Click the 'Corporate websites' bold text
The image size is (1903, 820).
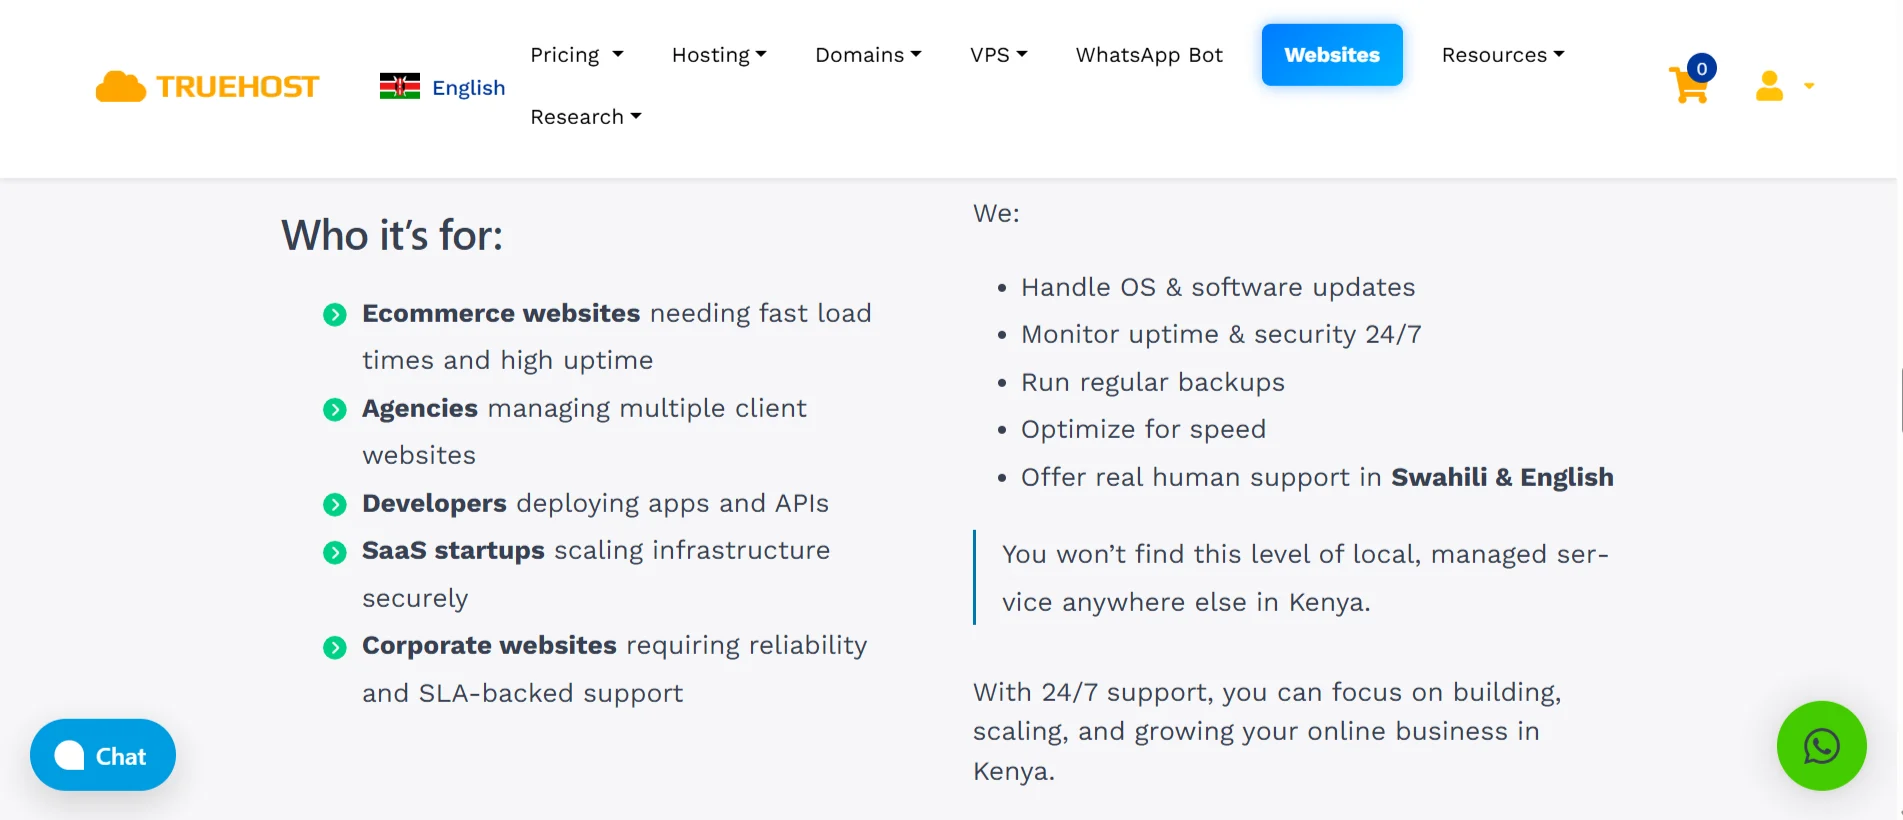point(489,645)
